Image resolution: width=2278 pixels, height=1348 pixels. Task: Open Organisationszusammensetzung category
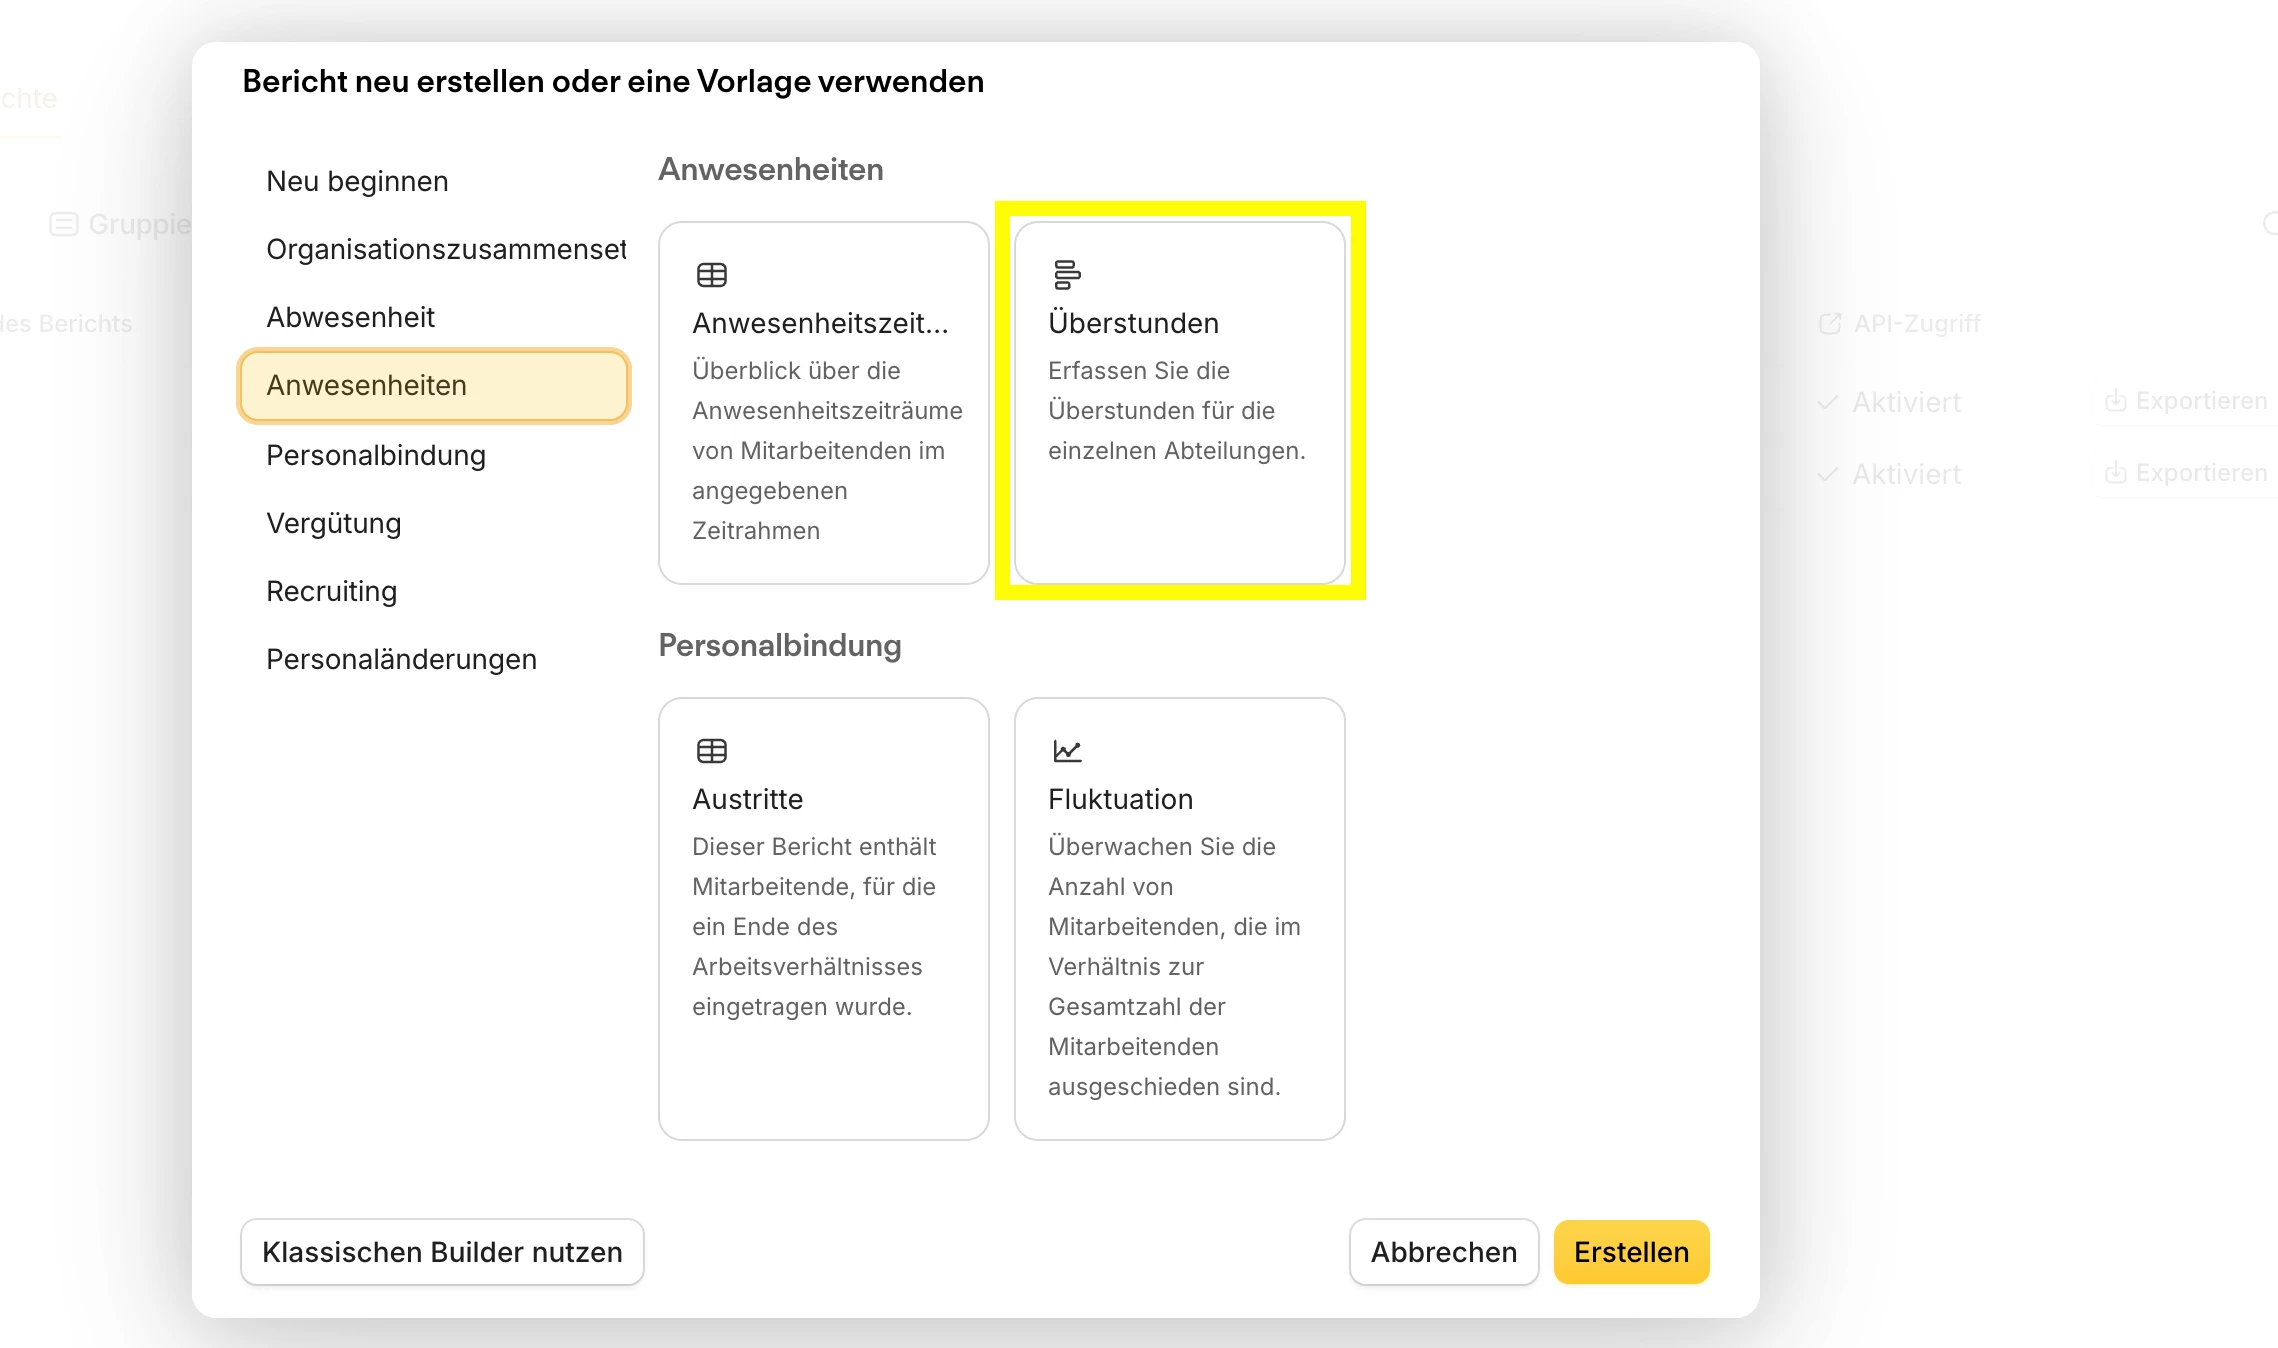click(x=445, y=249)
